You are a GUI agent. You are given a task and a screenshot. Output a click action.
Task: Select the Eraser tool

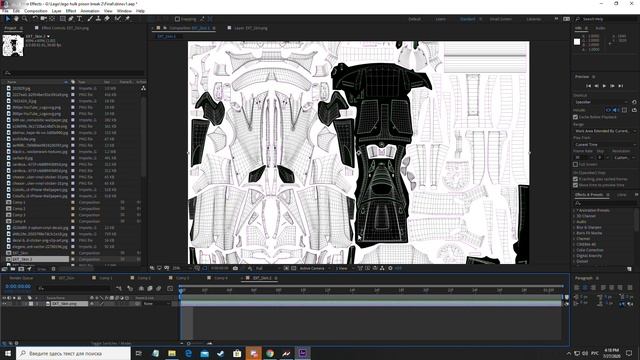107,19
